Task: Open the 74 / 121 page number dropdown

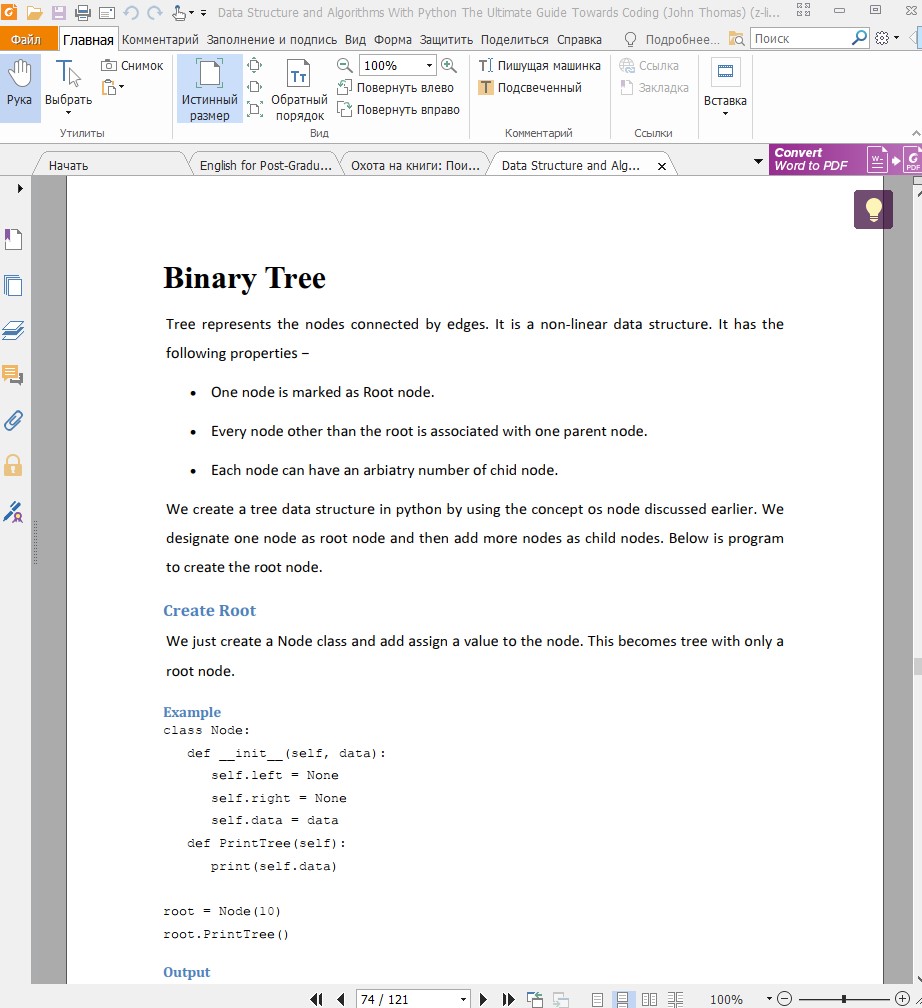Action: 463,1000
